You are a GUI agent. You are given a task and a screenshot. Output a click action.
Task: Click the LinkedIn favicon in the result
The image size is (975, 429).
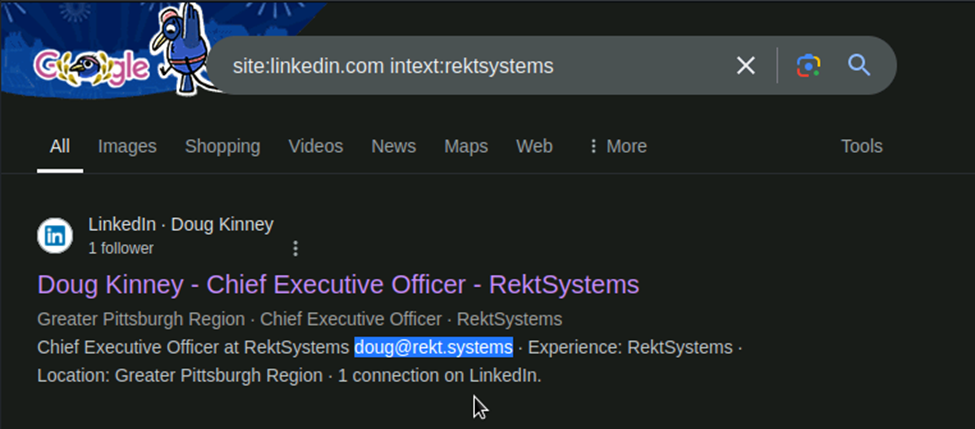(x=55, y=236)
